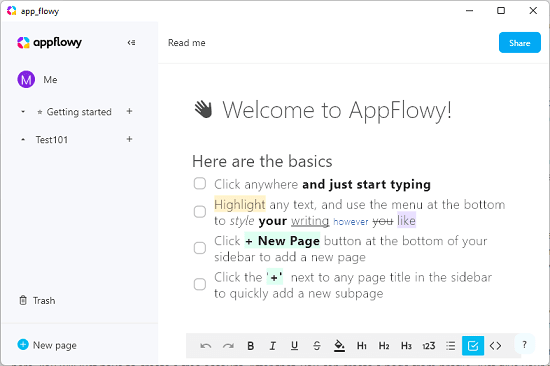Open the help question mark button

(524, 345)
